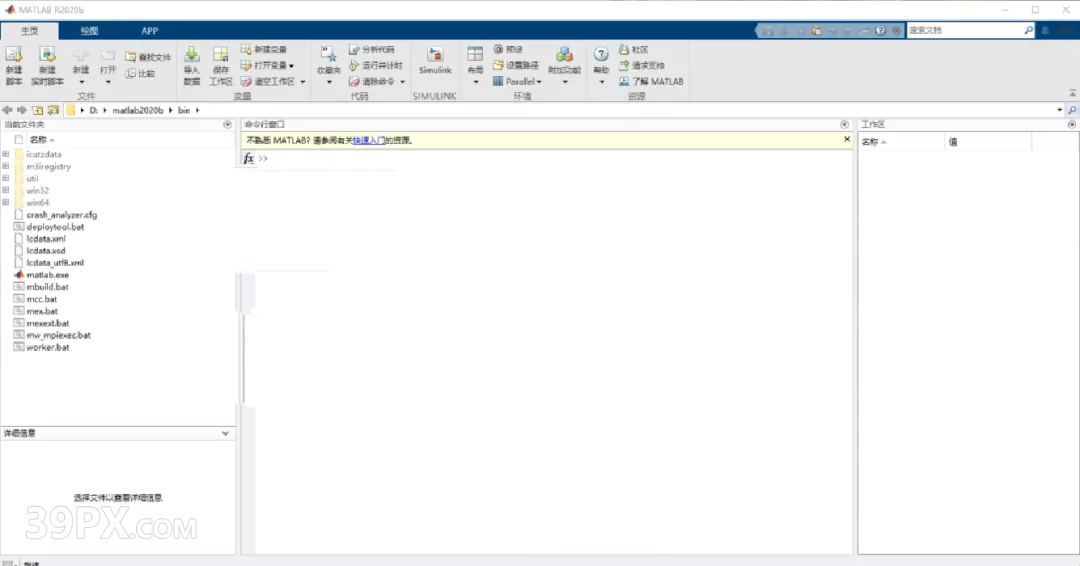Screen dimensions: 1080x566
Task: Expand the m3iregistry folder
Action: point(6,166)
